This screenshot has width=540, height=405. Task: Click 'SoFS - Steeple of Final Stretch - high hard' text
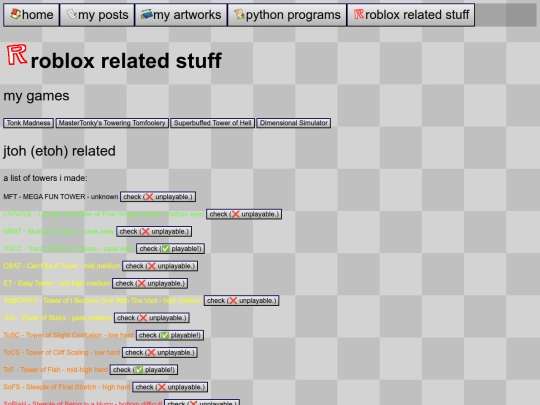67,387
